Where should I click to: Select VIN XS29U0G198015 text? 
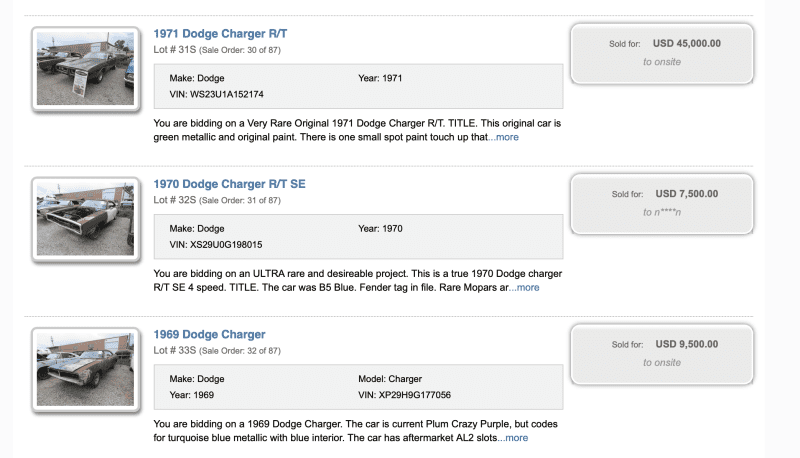coord(216,245)
